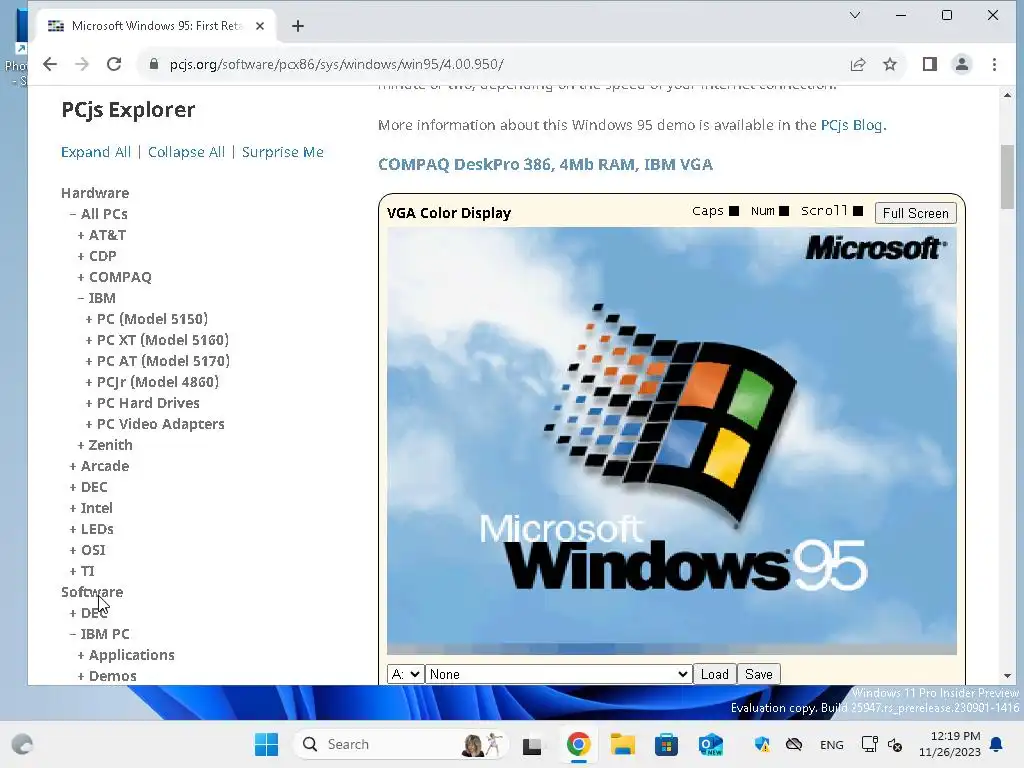
Task: Click the forward navigation arrow
Action: tap(82, 64)
